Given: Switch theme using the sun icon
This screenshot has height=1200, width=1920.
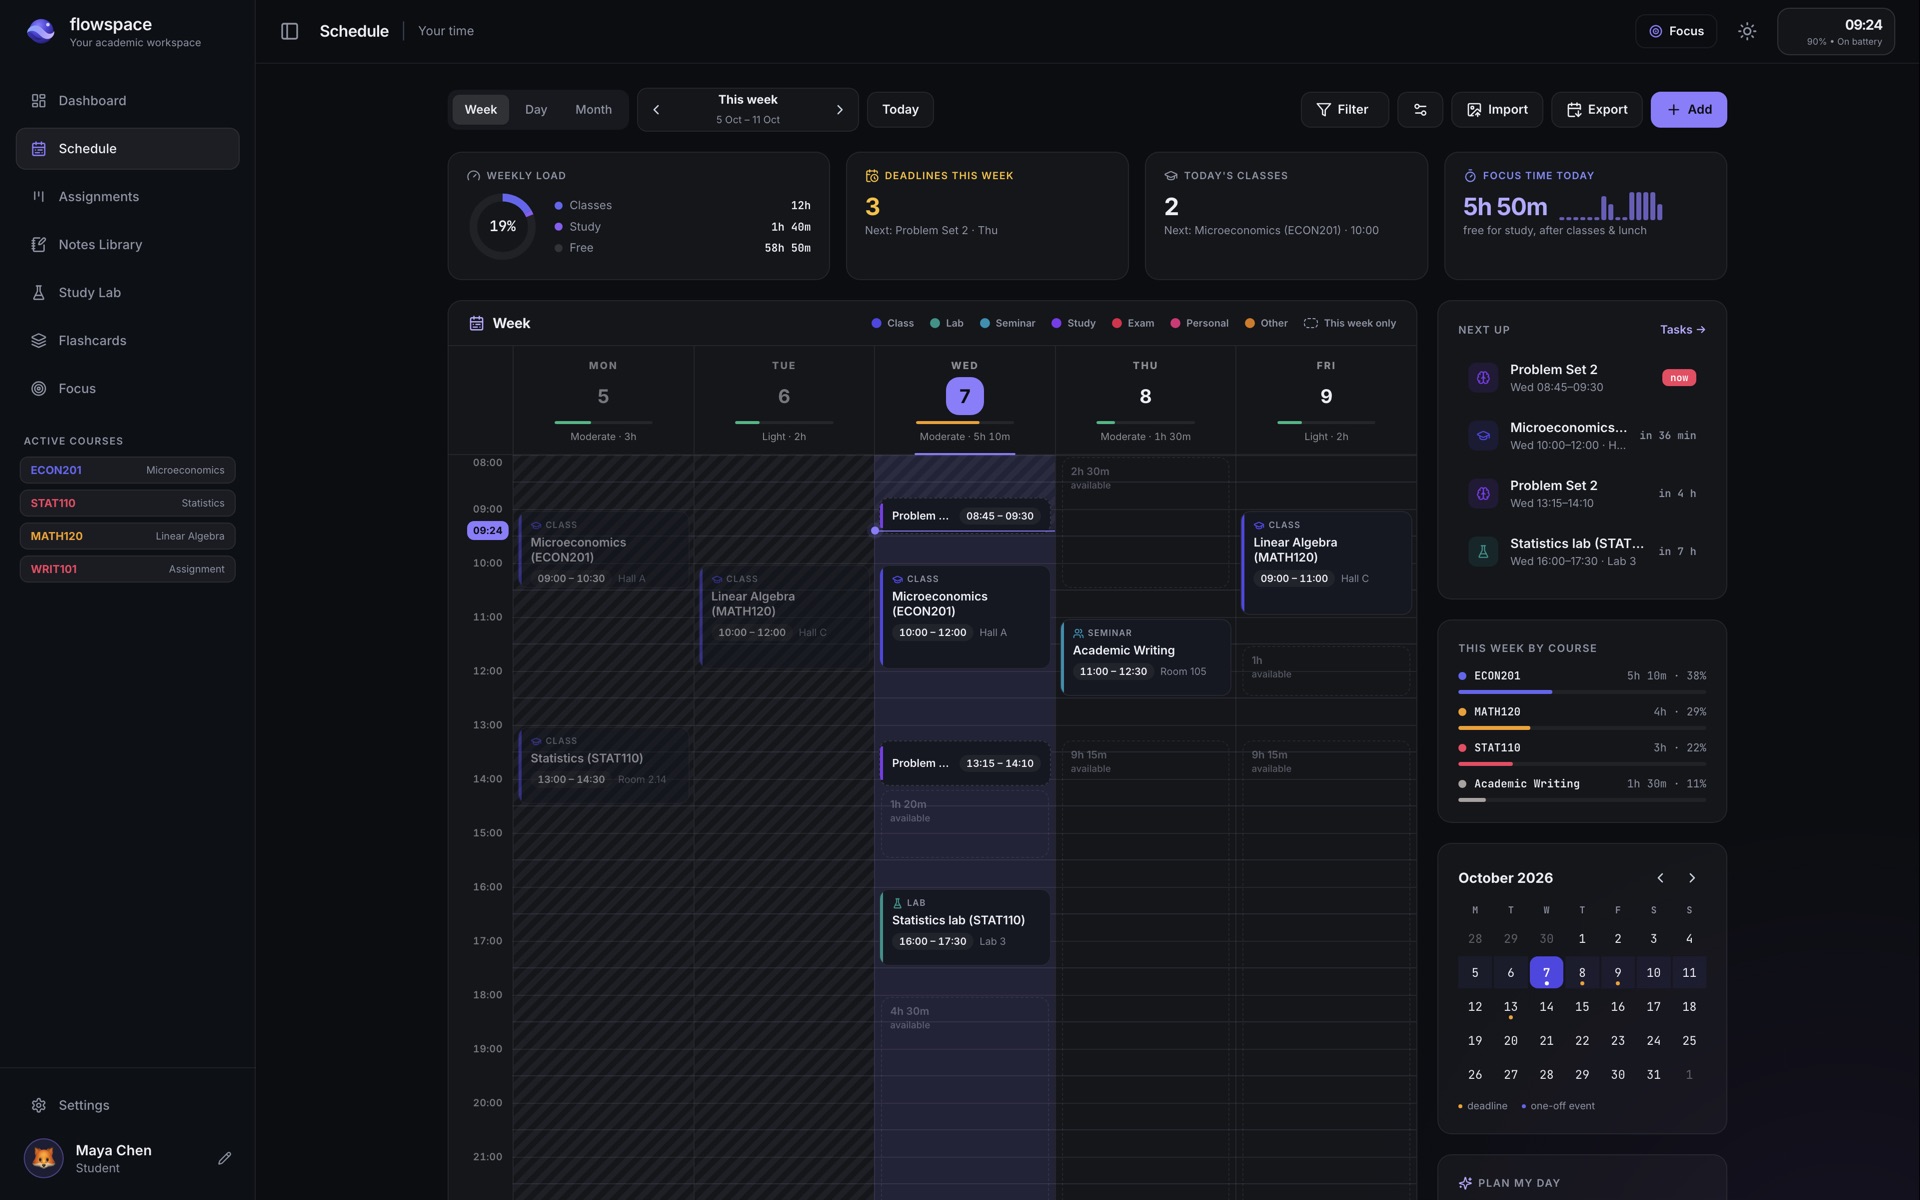Looking at the screenshot, I should [1746, 31].
